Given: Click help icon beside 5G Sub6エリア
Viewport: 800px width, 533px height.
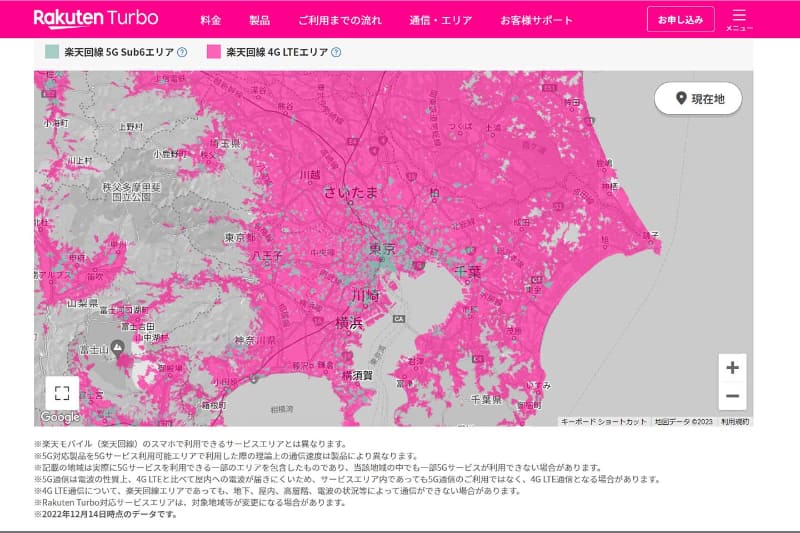Looking at the screenshot, I should pyautogui.click(x=182, y=52).
